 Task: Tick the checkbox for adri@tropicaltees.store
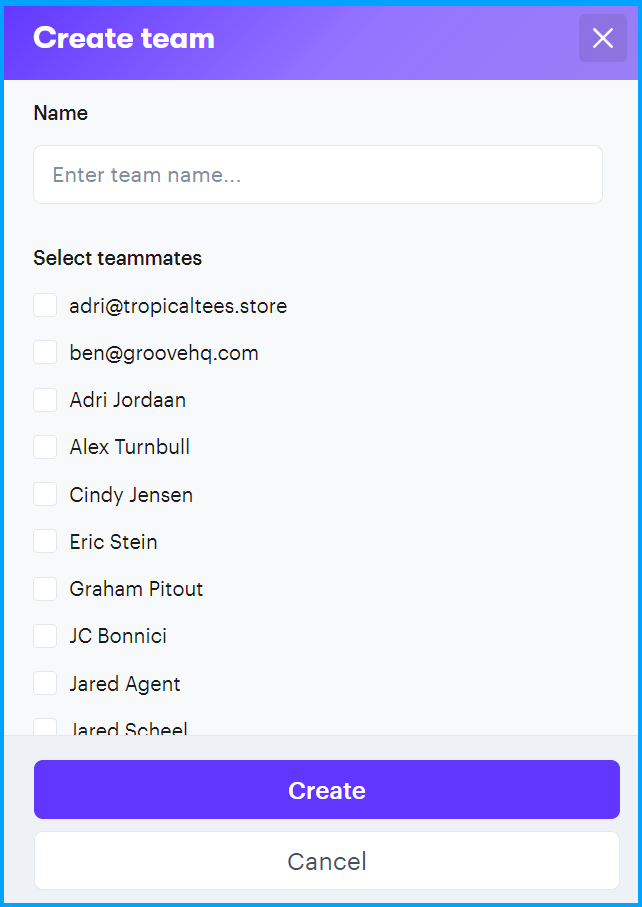click(x=45, y=306)
